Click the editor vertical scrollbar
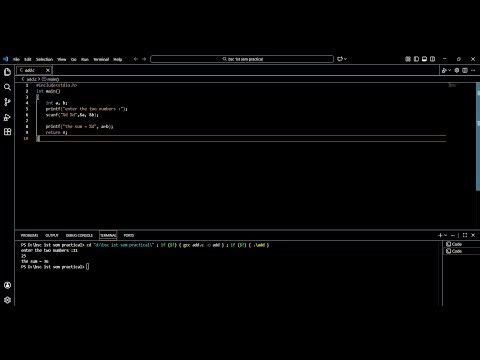The image size is (480, 360). [x=478, y=137]
